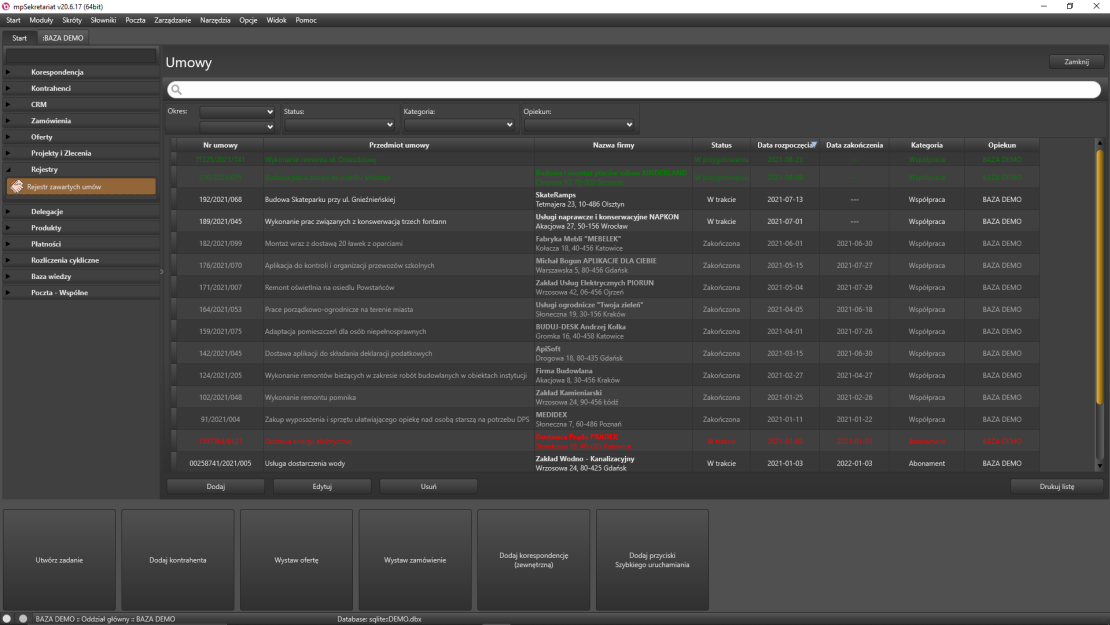Open the Opiekun filter dropdown
The height and width of the screenshot is (625, 1110).
578,125
